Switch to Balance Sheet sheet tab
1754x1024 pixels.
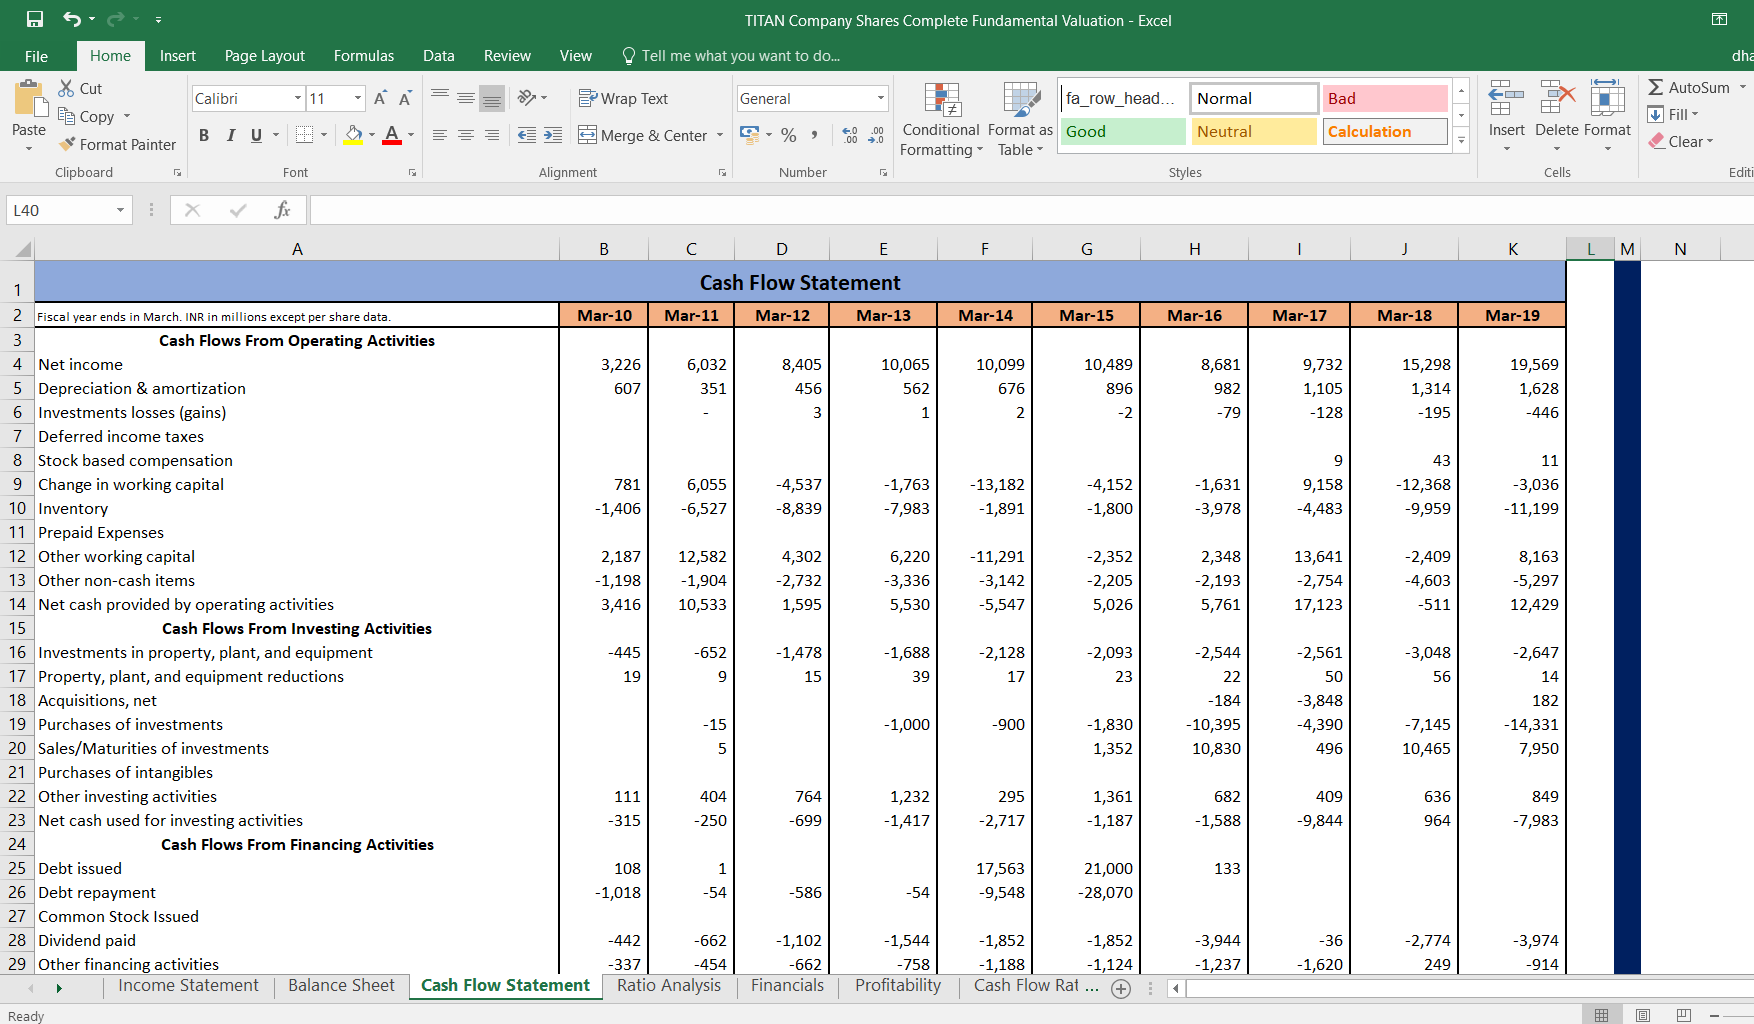point(341,986)
